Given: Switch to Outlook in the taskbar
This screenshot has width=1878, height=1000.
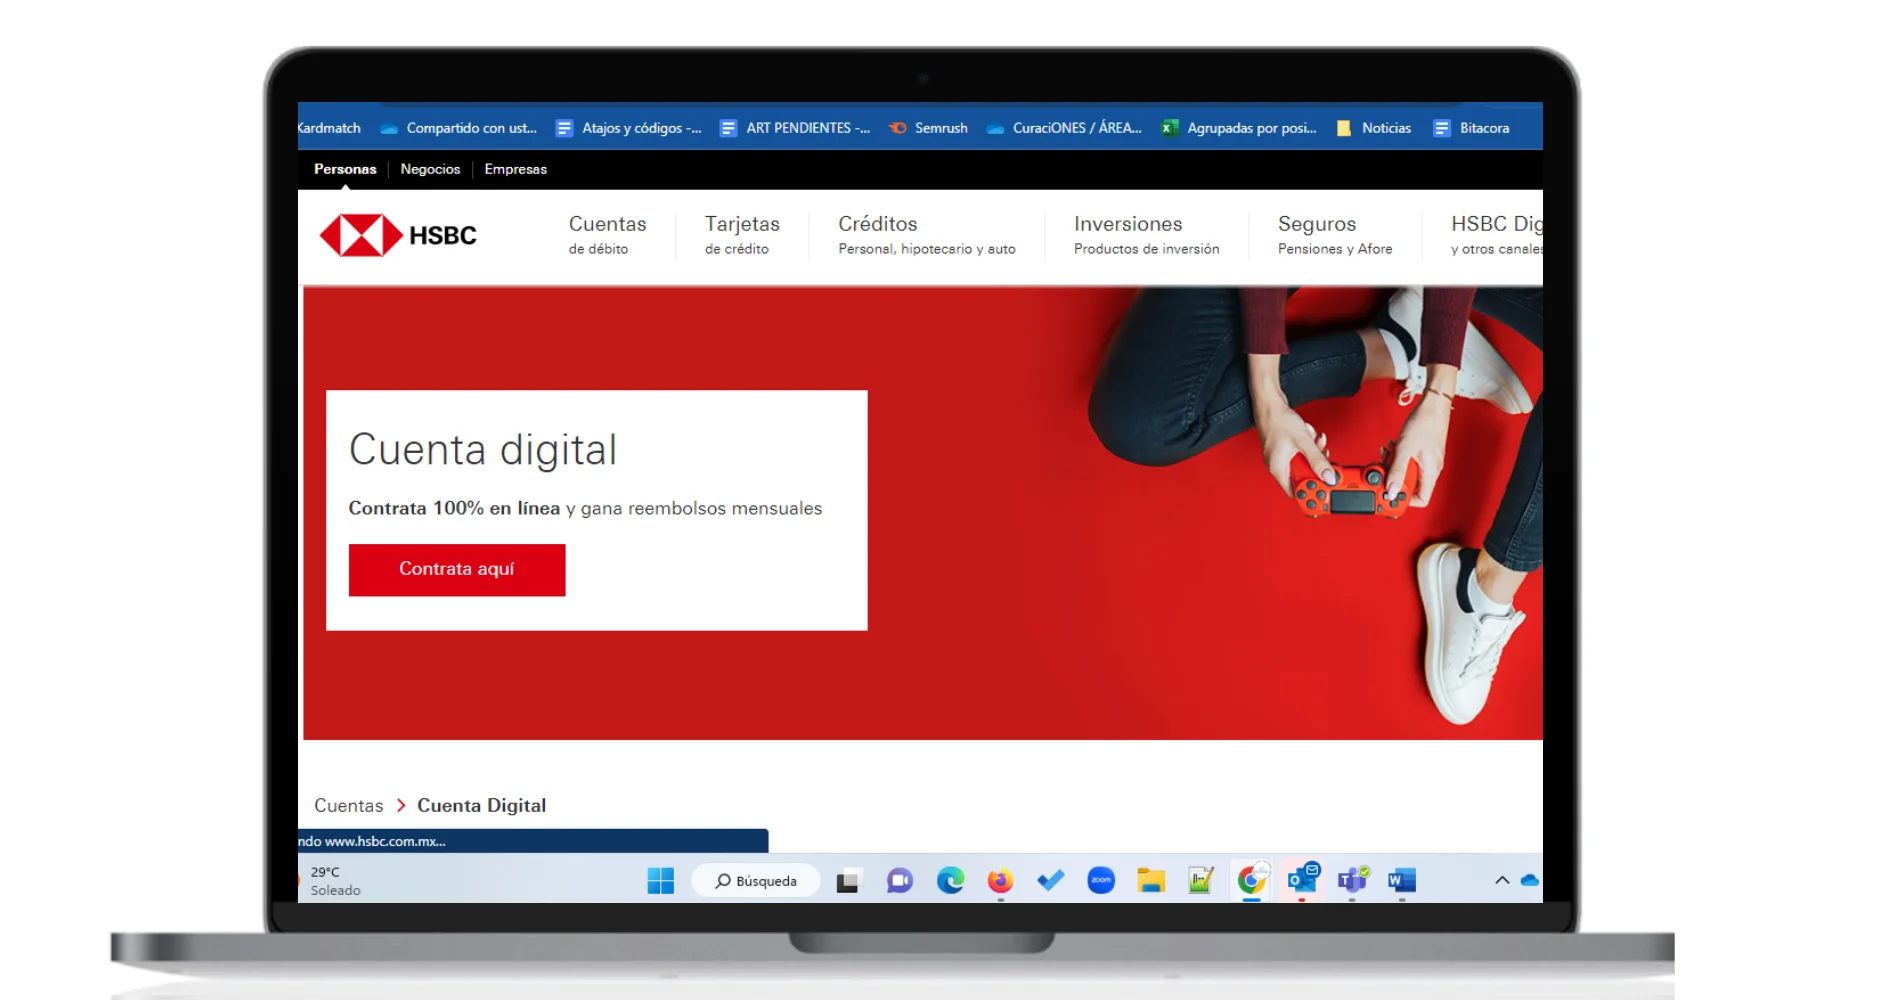Looking at the screenshot, I should click(1302, 880).
